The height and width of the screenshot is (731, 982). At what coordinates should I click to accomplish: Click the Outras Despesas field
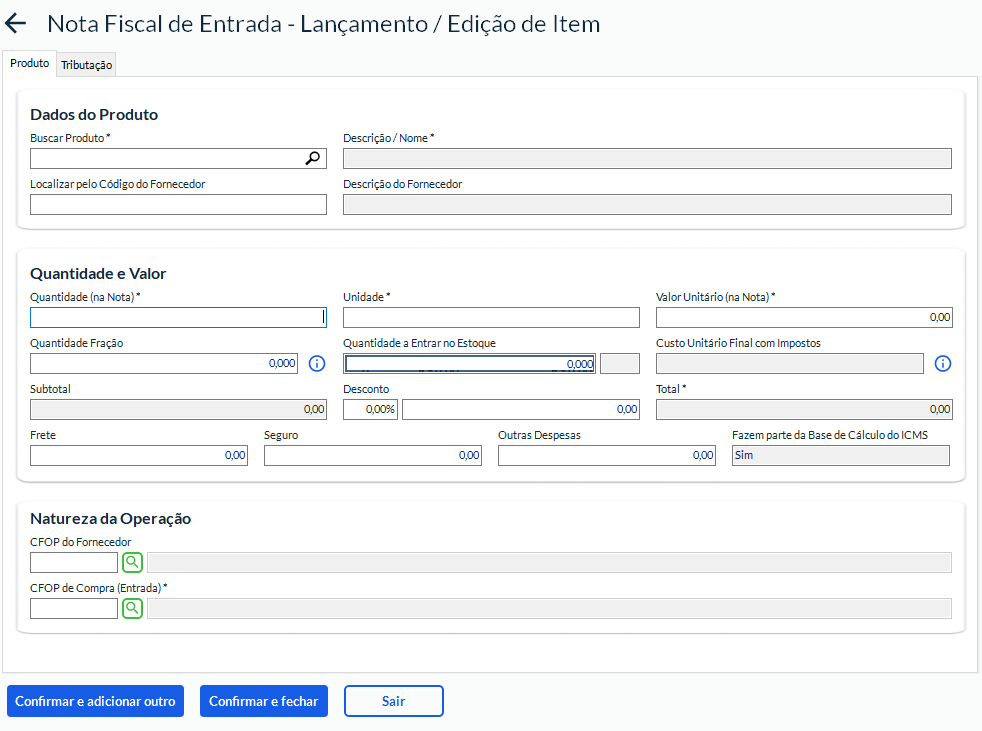click(x=606, y=456)
